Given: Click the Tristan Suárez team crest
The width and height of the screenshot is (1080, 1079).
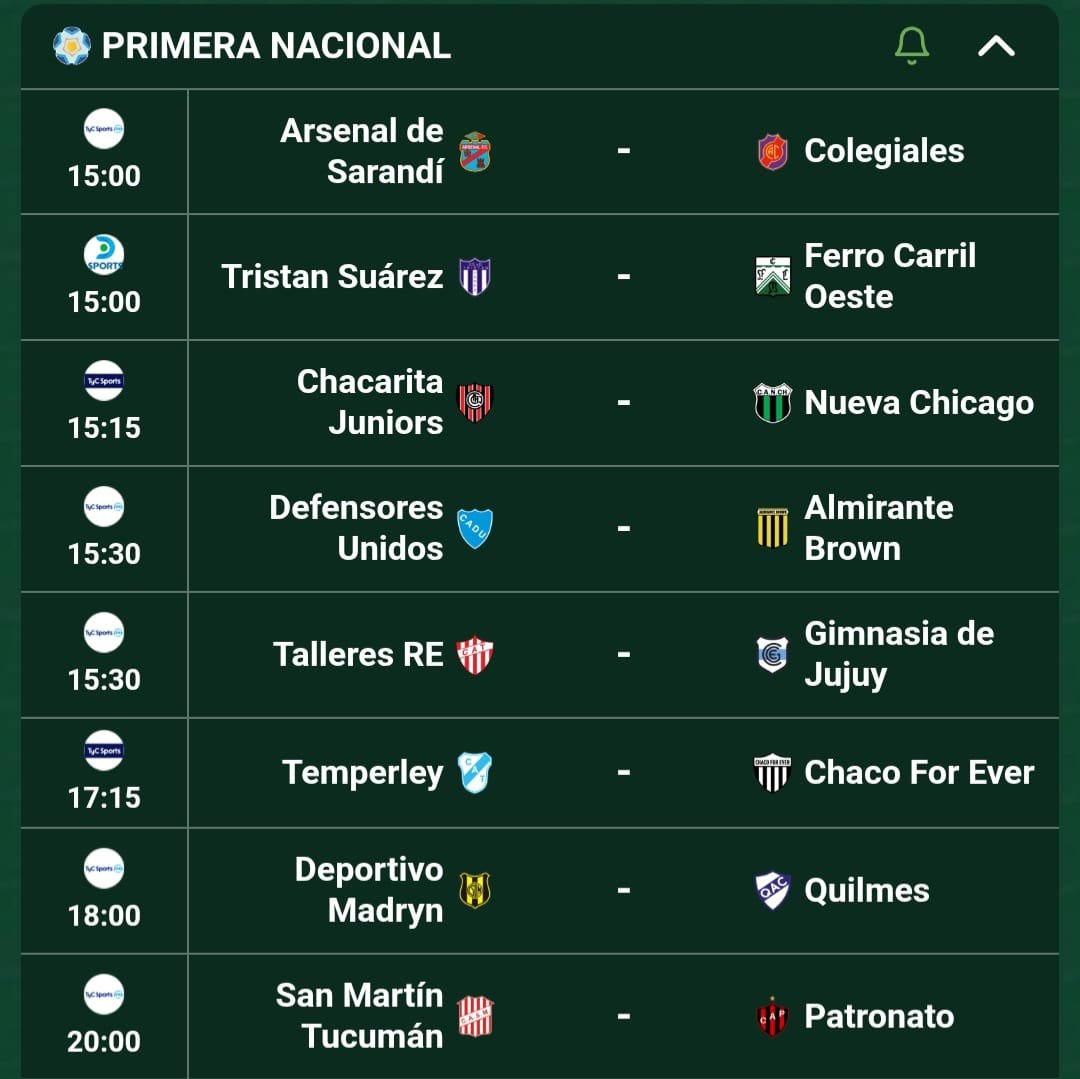Looking at the screenshot, I should point(475,277).
